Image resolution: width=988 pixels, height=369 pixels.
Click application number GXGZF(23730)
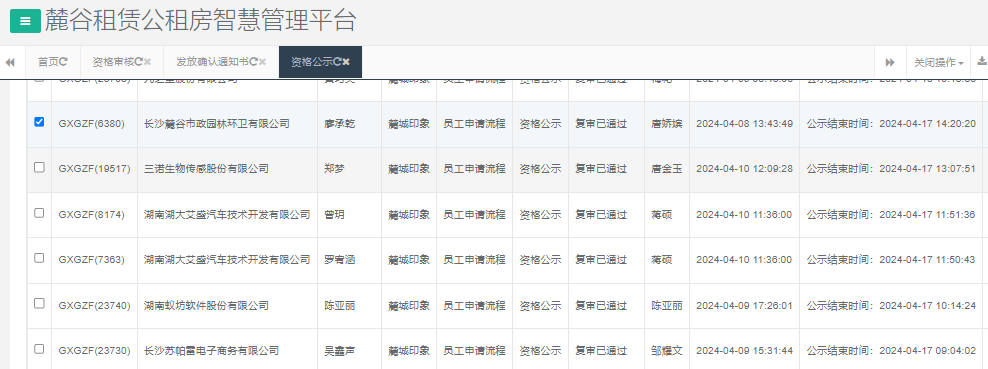pyautogui.click(x=95, y=351)
